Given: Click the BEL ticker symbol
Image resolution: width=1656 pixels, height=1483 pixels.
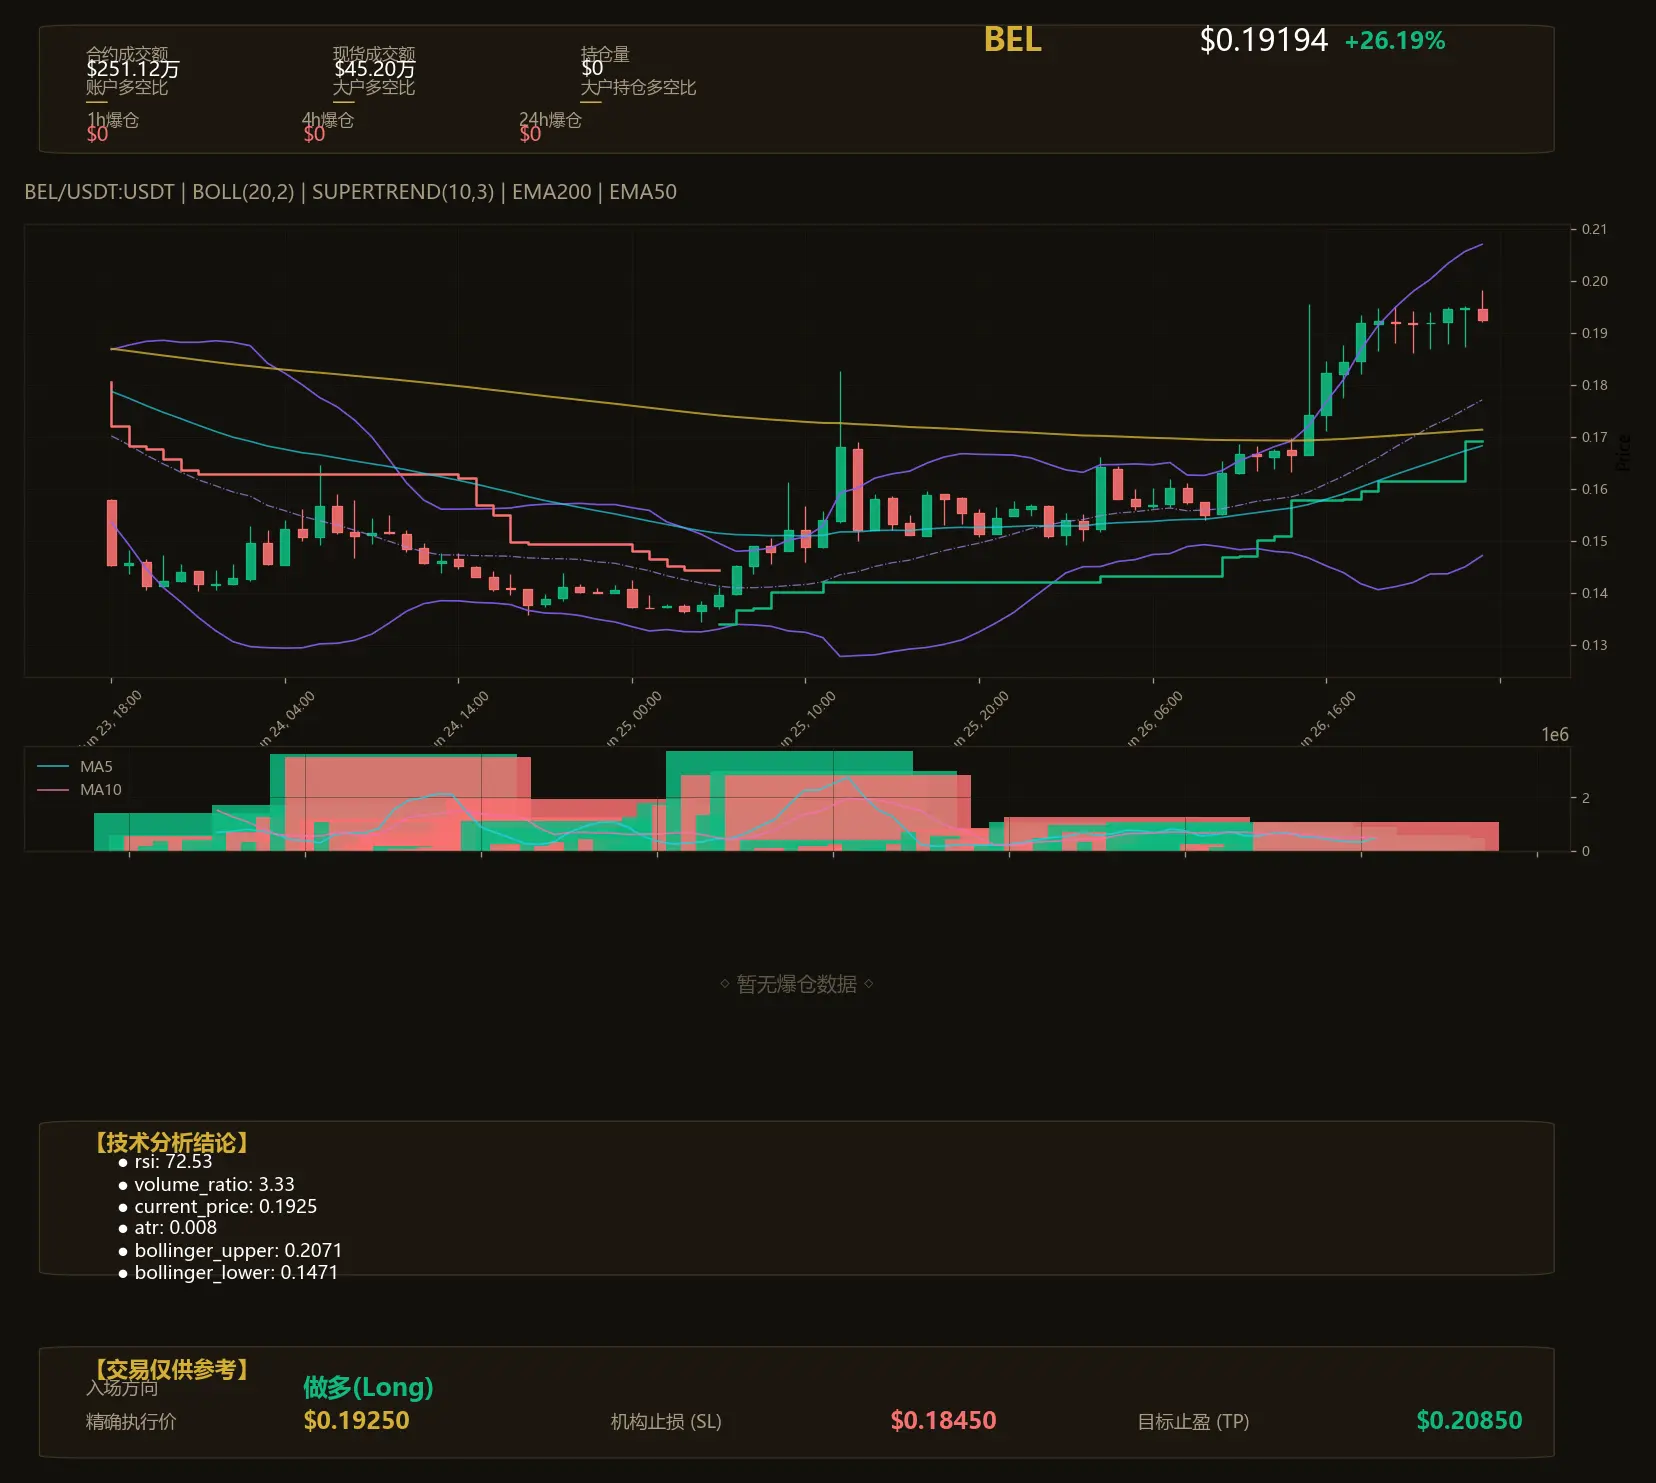Looking at the screenshot, I should coord(1012,40).
